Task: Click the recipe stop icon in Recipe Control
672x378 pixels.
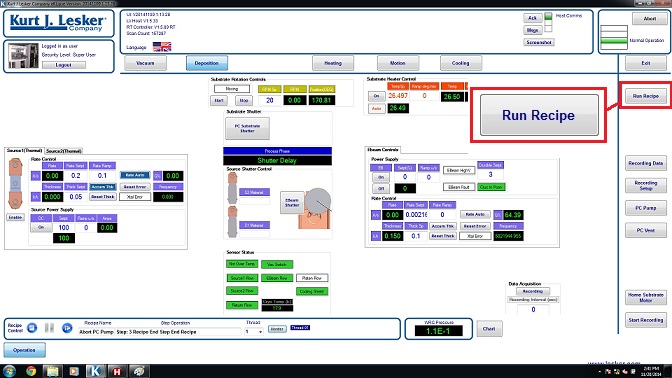Action: (32, 328)
